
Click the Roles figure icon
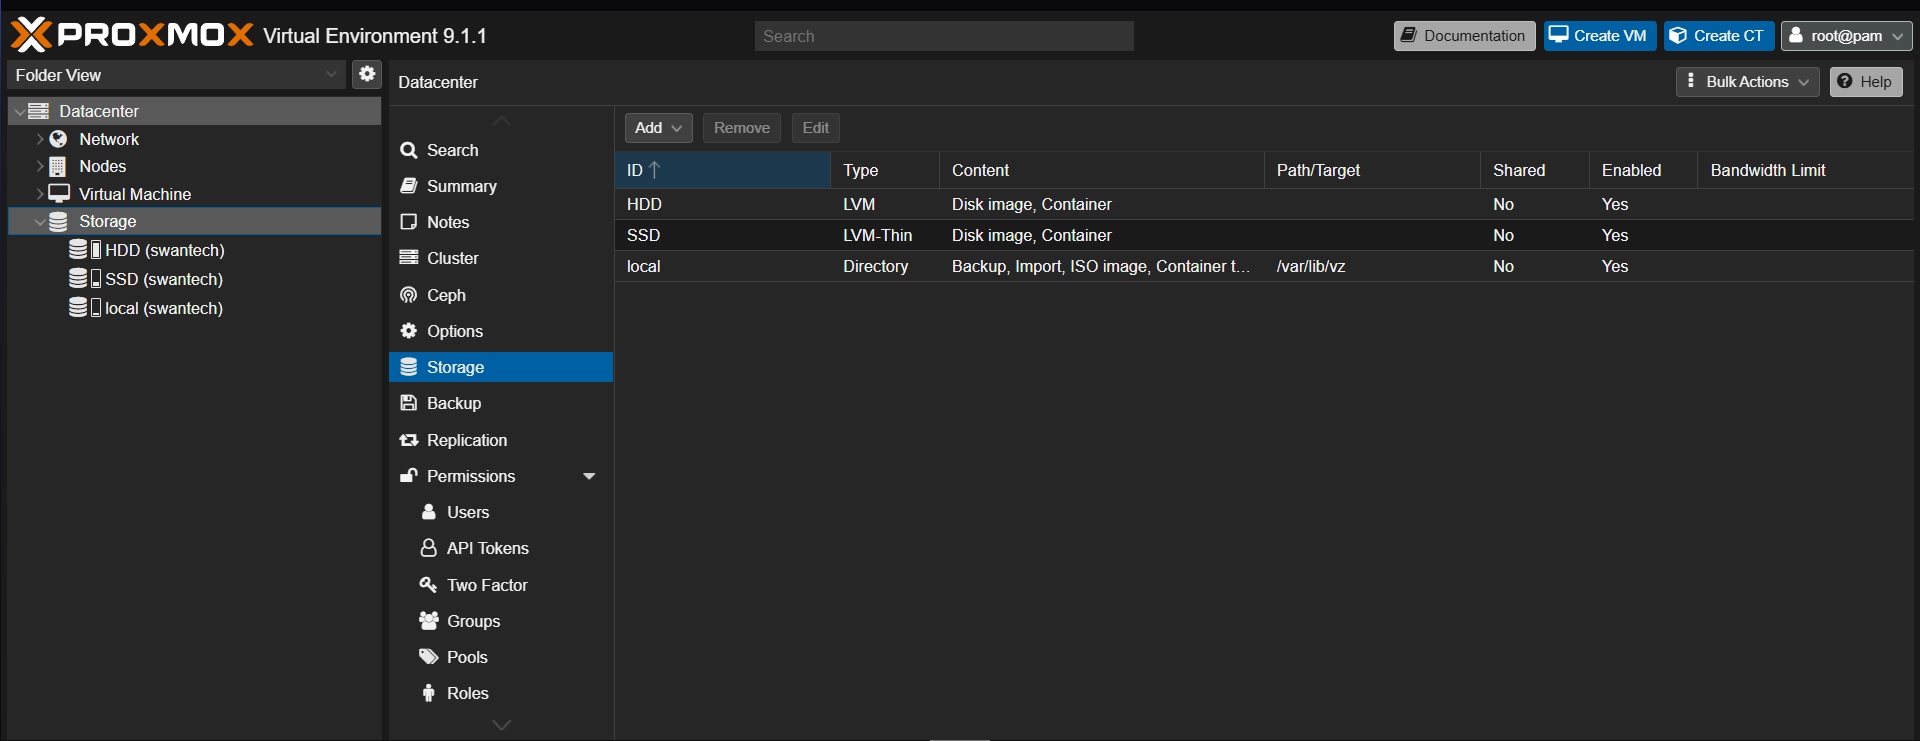point(428,693)
